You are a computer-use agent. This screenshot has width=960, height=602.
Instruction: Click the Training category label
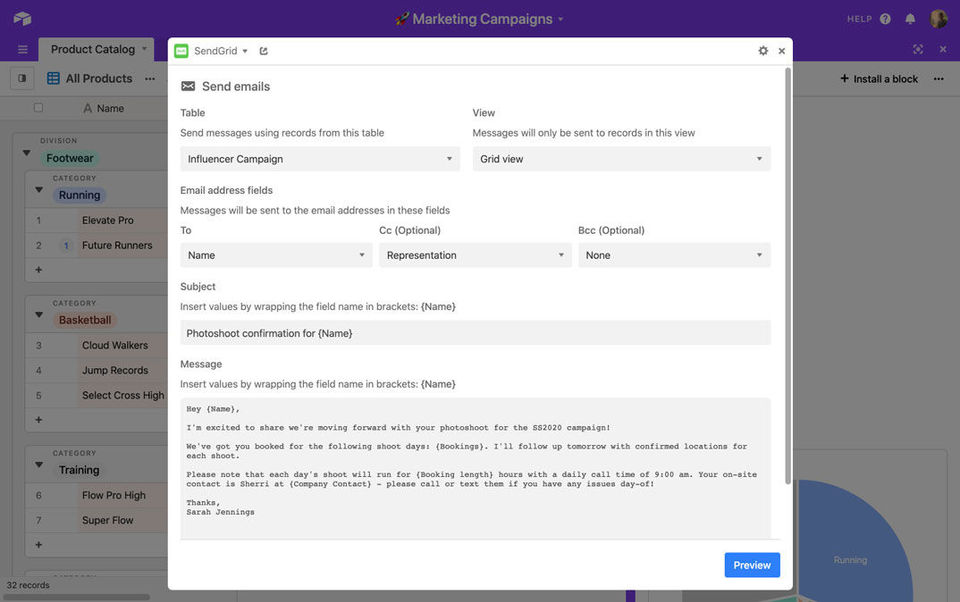79,470
